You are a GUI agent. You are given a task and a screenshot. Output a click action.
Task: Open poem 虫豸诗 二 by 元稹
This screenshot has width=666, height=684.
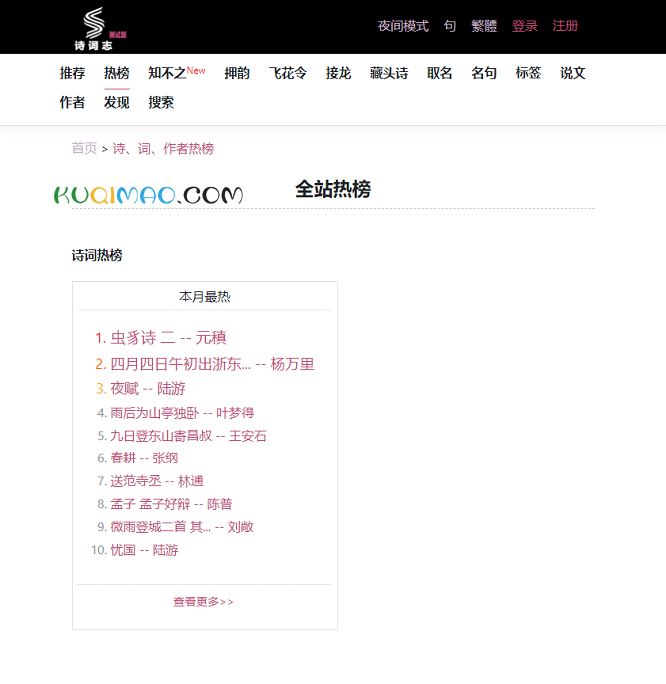(168, 338)
